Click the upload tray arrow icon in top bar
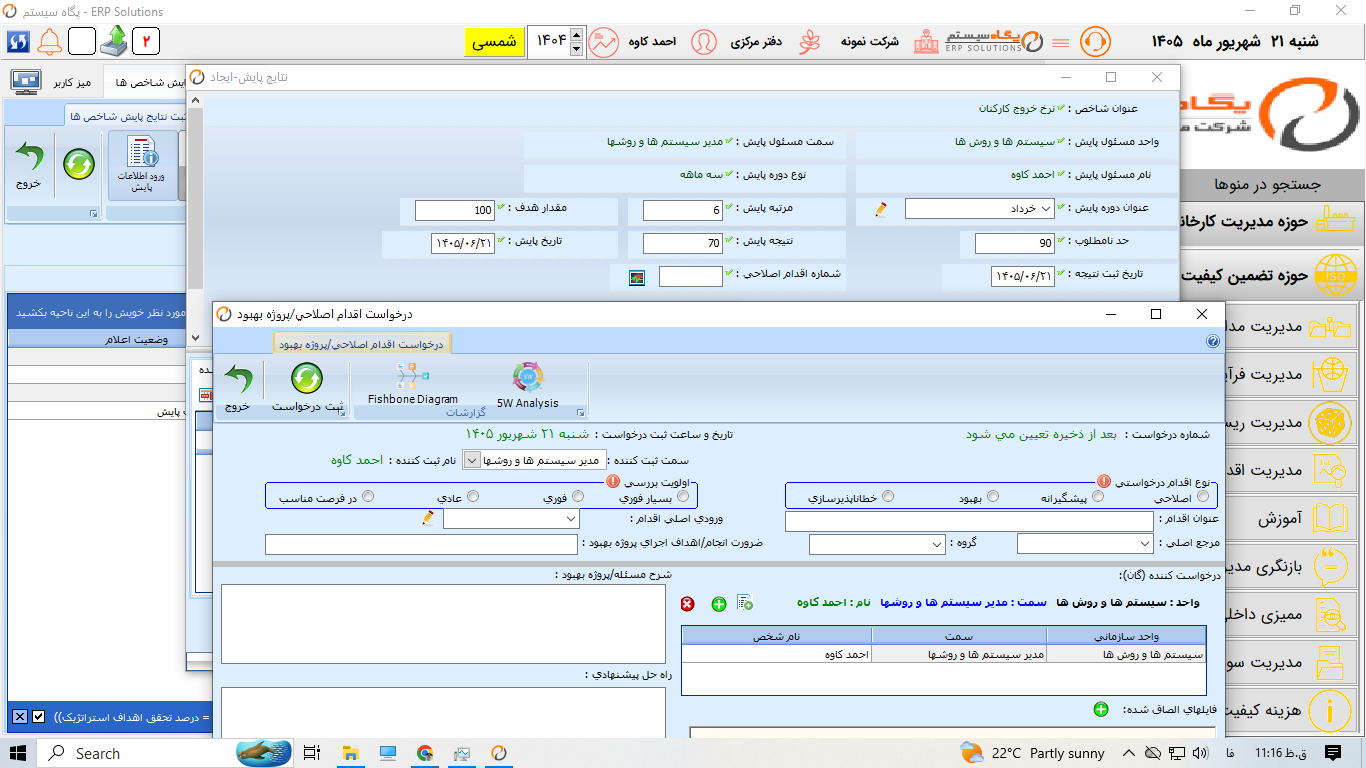This screenshot has width=1366, height=768. click(114, 41)
